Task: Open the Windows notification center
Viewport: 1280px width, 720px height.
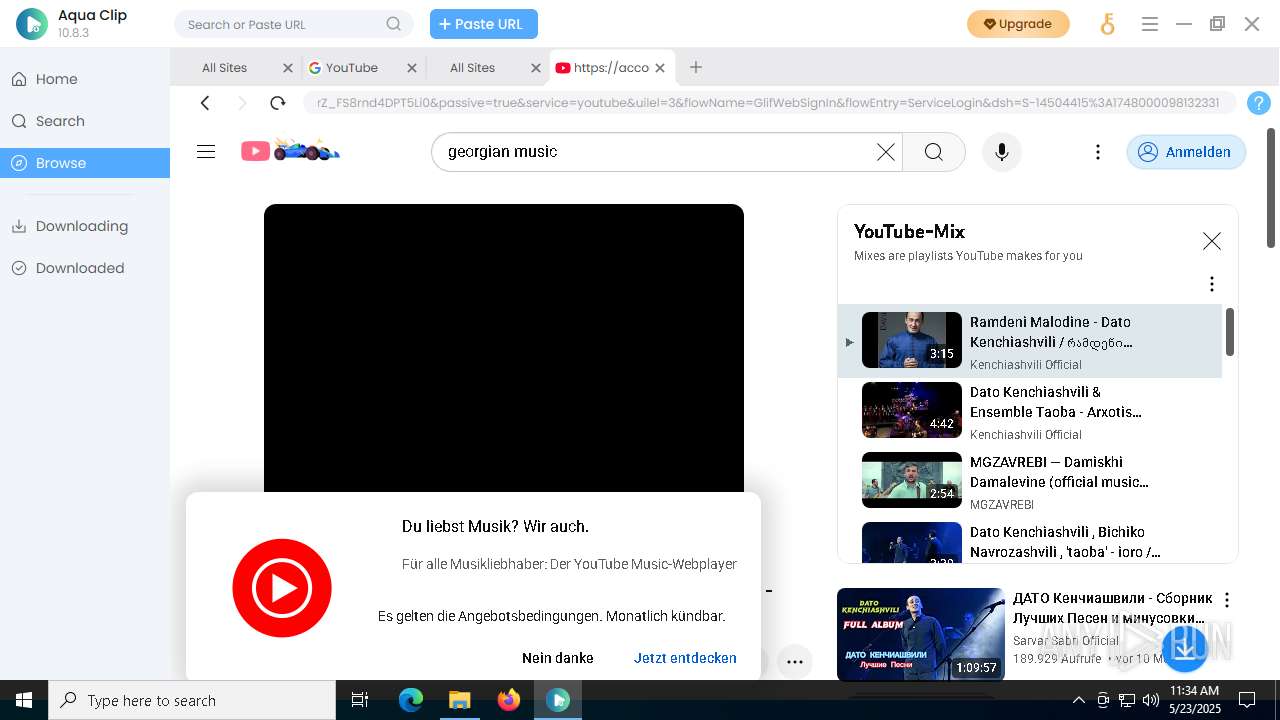Action: [x=1247, y=700]
